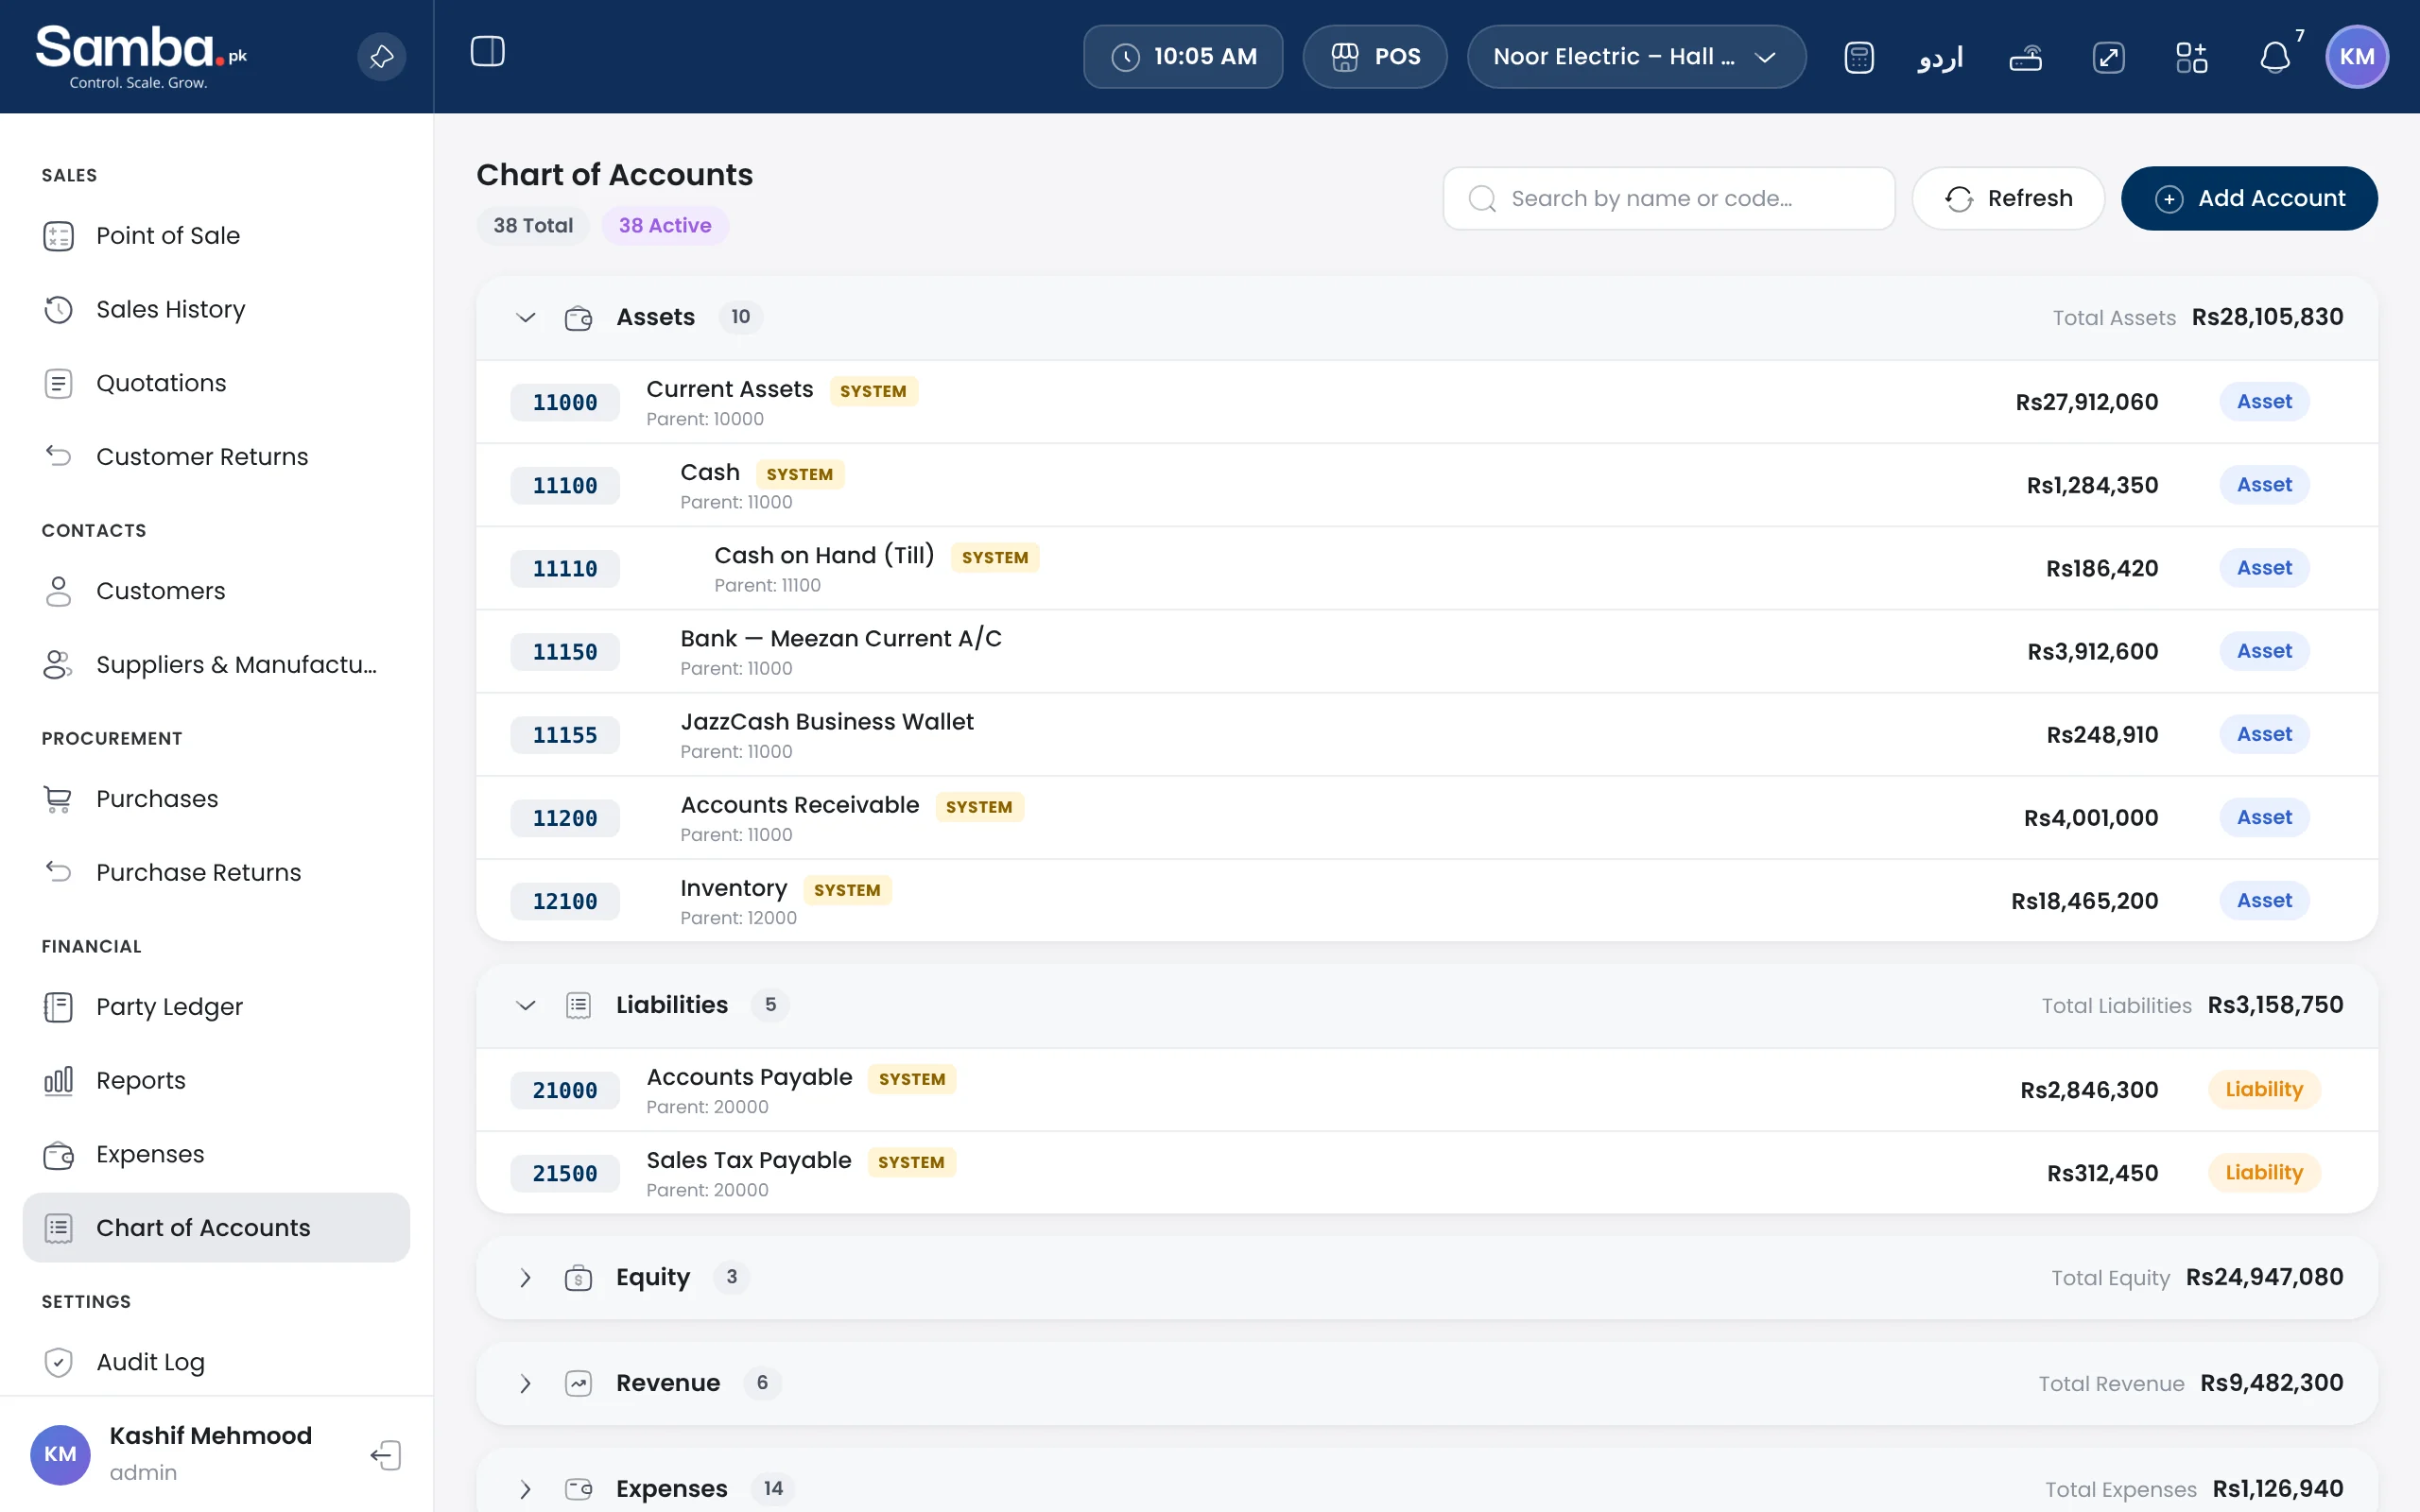The width and height of the screenshot is (2420, 1512).
Task: Open Customers in sidebar
Action: 216,591
